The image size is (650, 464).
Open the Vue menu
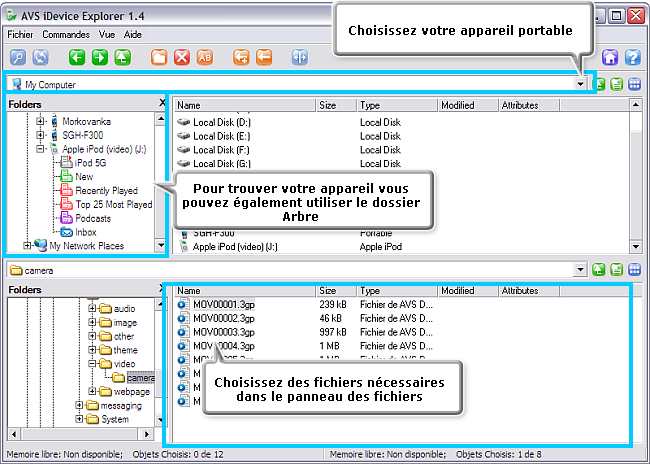[107, 34]
